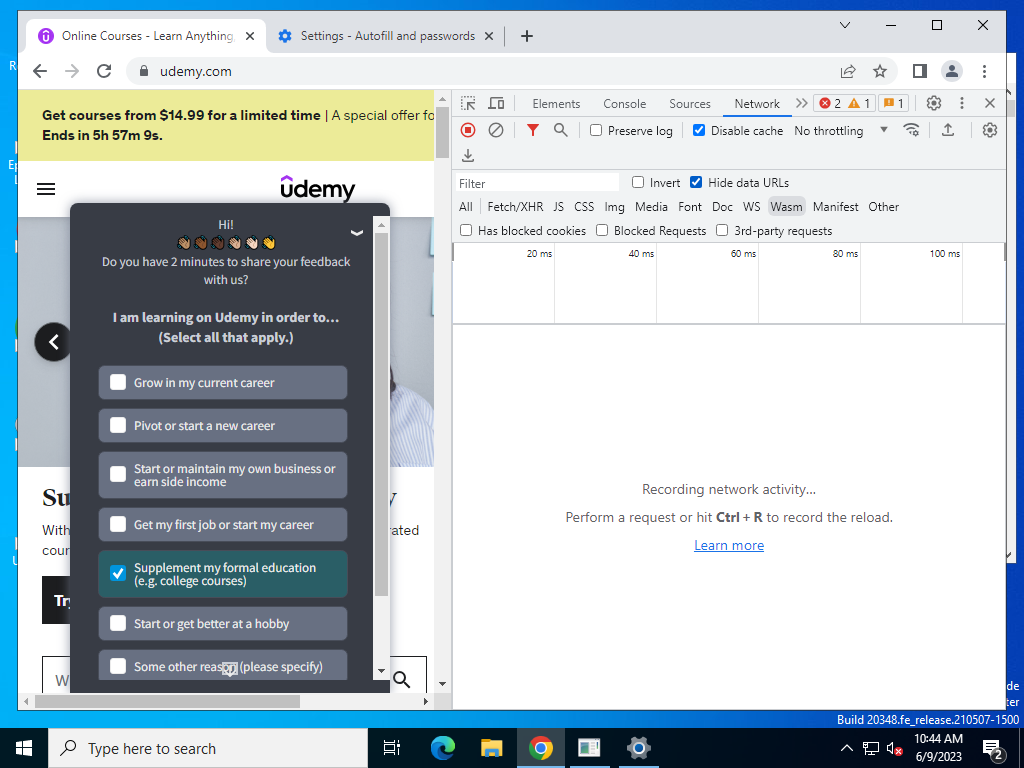Show hidden system tray icons
Viewport: 1024px width, 768px height.
pos(846,748)
